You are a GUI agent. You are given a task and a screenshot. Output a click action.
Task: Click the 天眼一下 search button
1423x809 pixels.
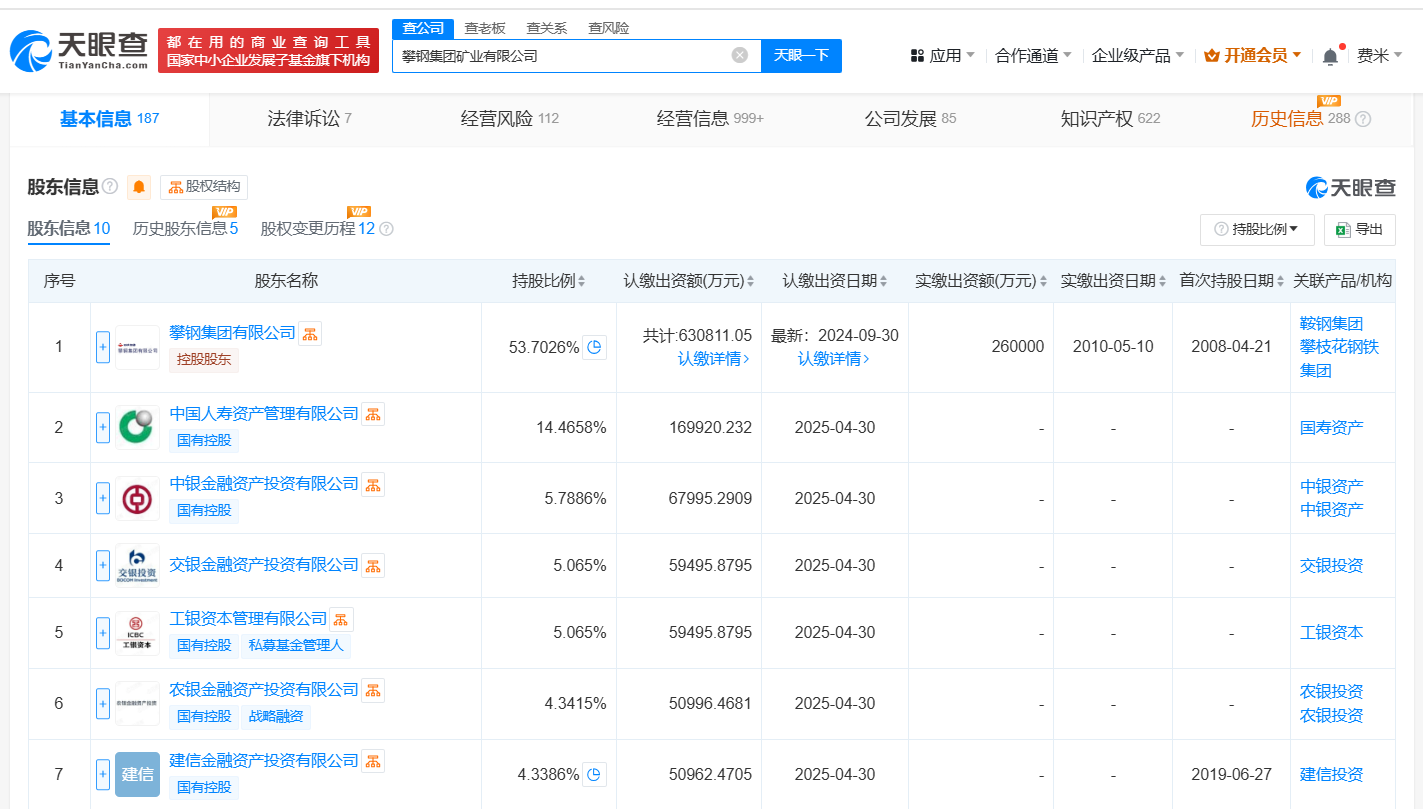click(801, 56)
